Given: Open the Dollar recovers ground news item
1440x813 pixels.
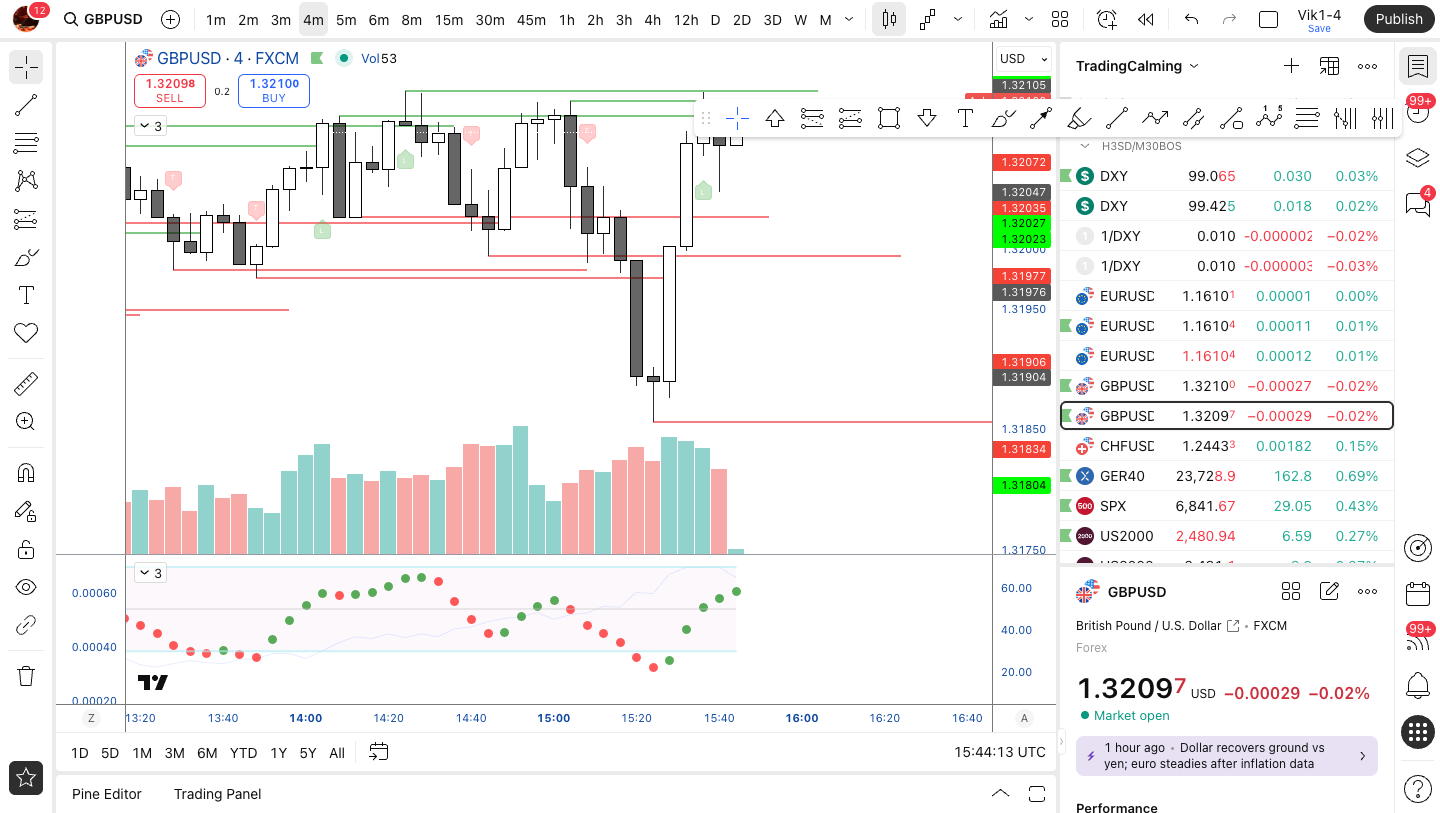Looking at the screenshot, I should (1227, 756).
